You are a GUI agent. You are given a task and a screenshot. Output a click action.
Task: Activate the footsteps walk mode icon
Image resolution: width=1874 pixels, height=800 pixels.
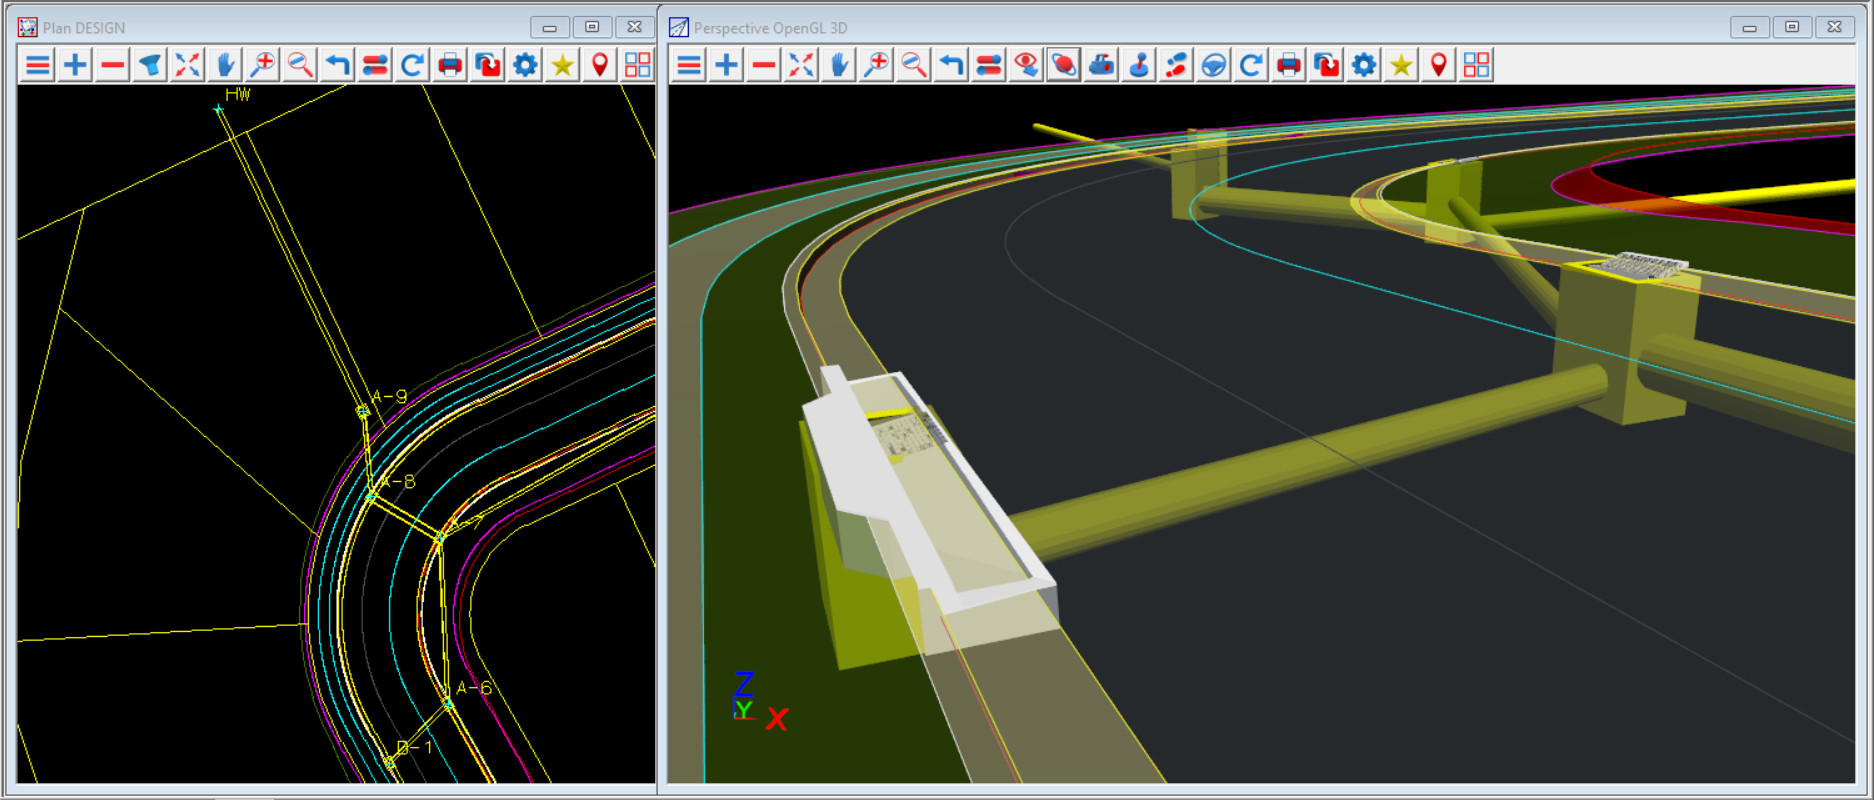[x=1176, y=66]
